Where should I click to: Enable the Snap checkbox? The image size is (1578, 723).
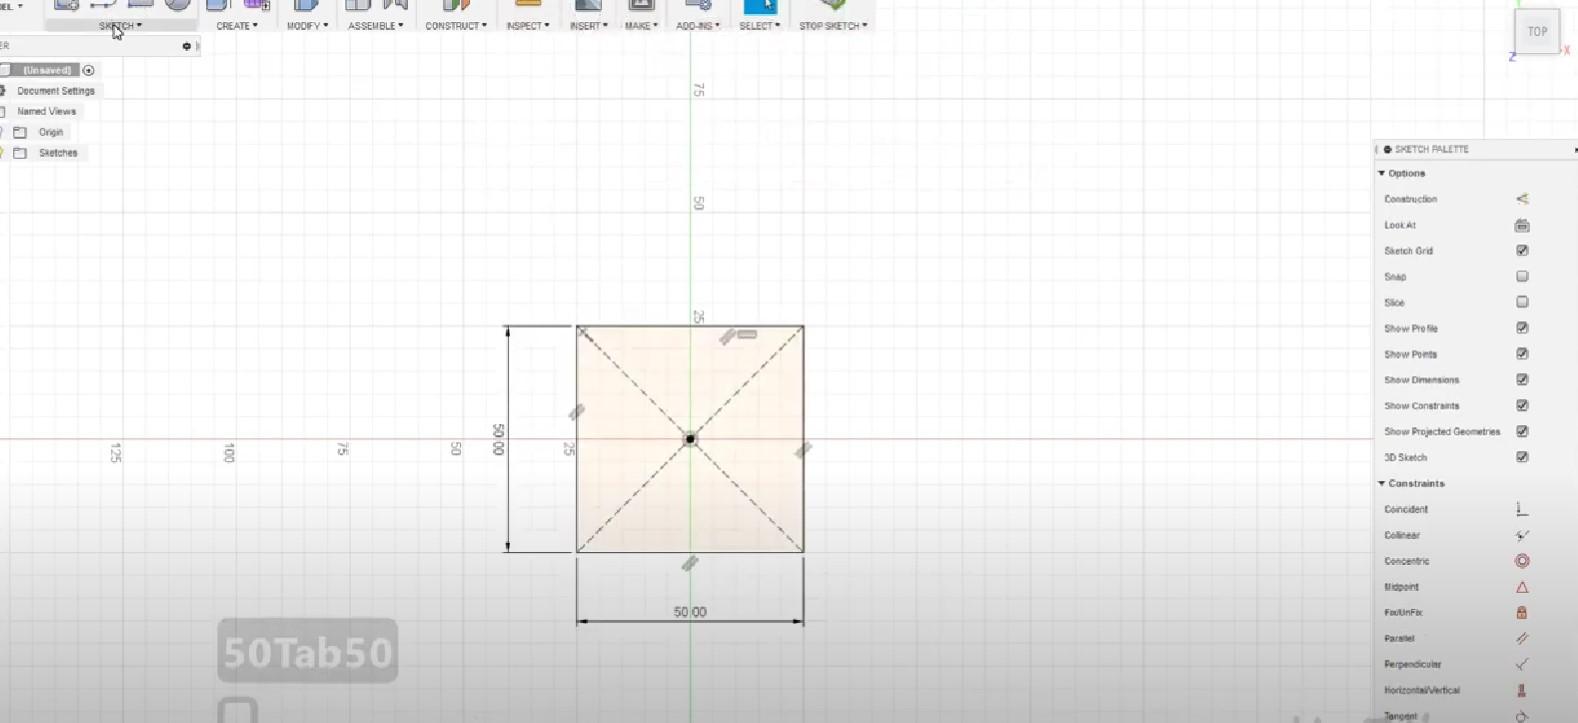[1522, 276]
